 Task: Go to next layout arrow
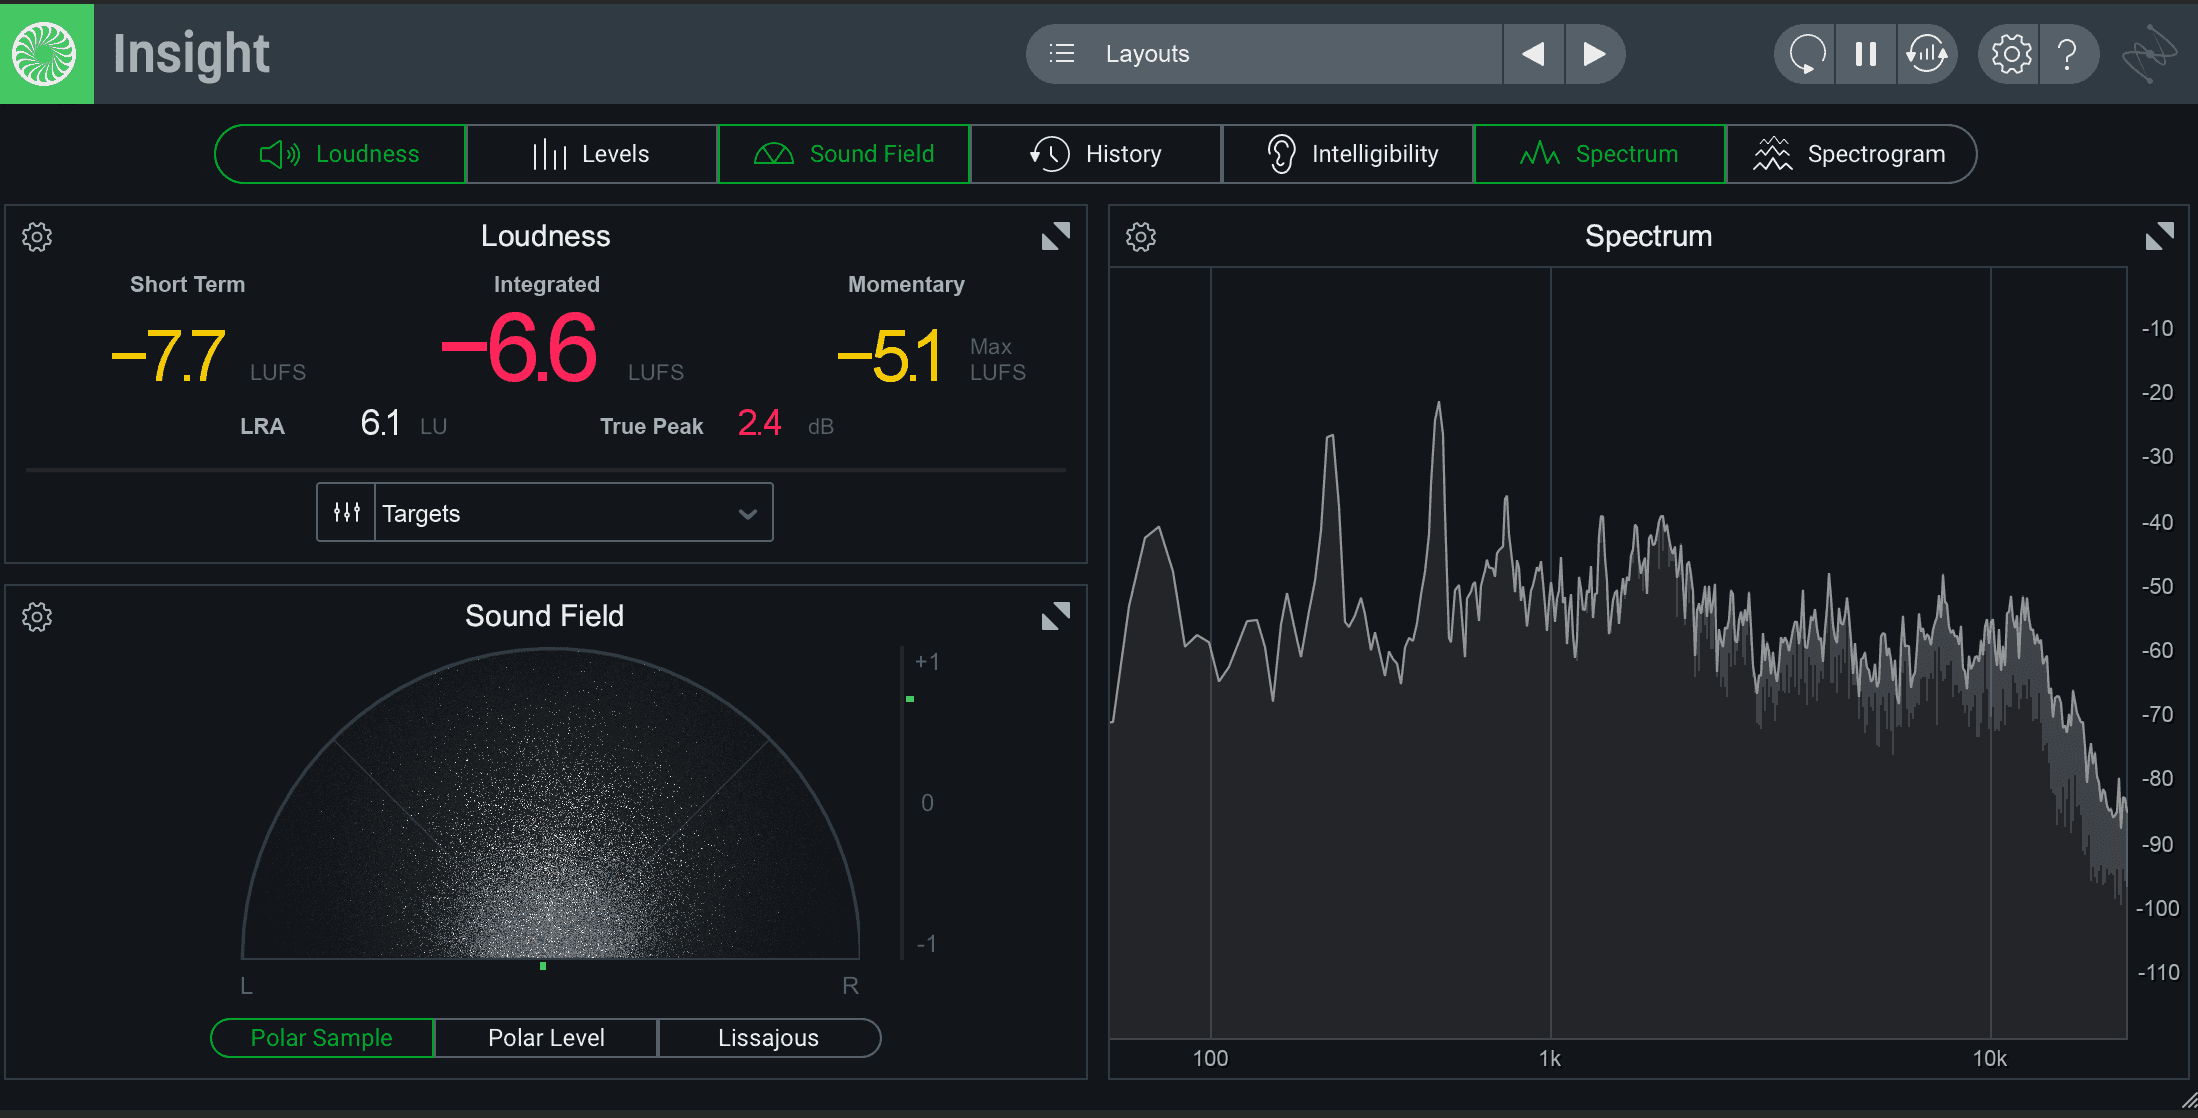point(1595,54)
